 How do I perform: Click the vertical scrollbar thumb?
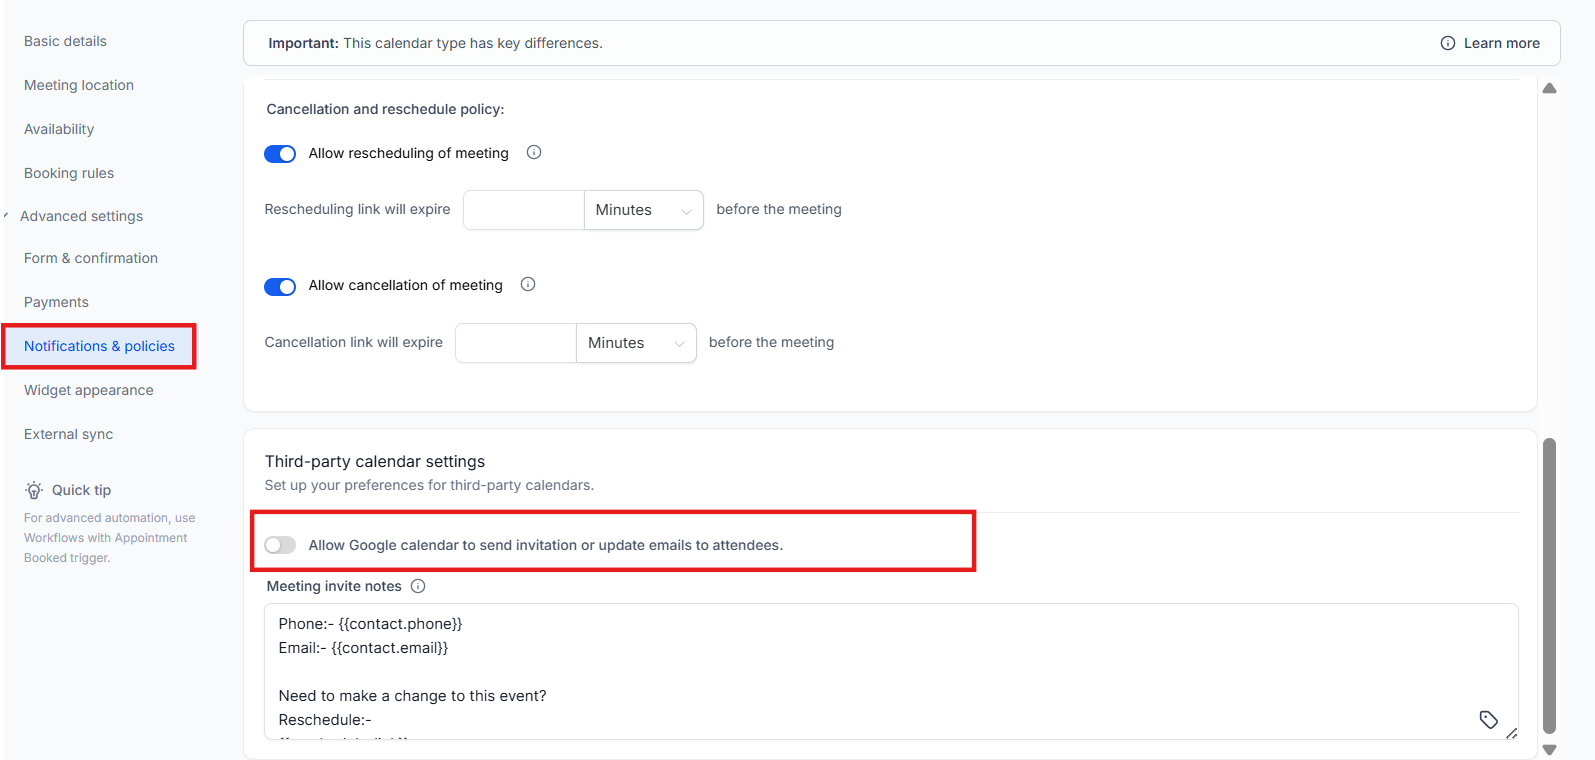click(x=1549, y=585)
